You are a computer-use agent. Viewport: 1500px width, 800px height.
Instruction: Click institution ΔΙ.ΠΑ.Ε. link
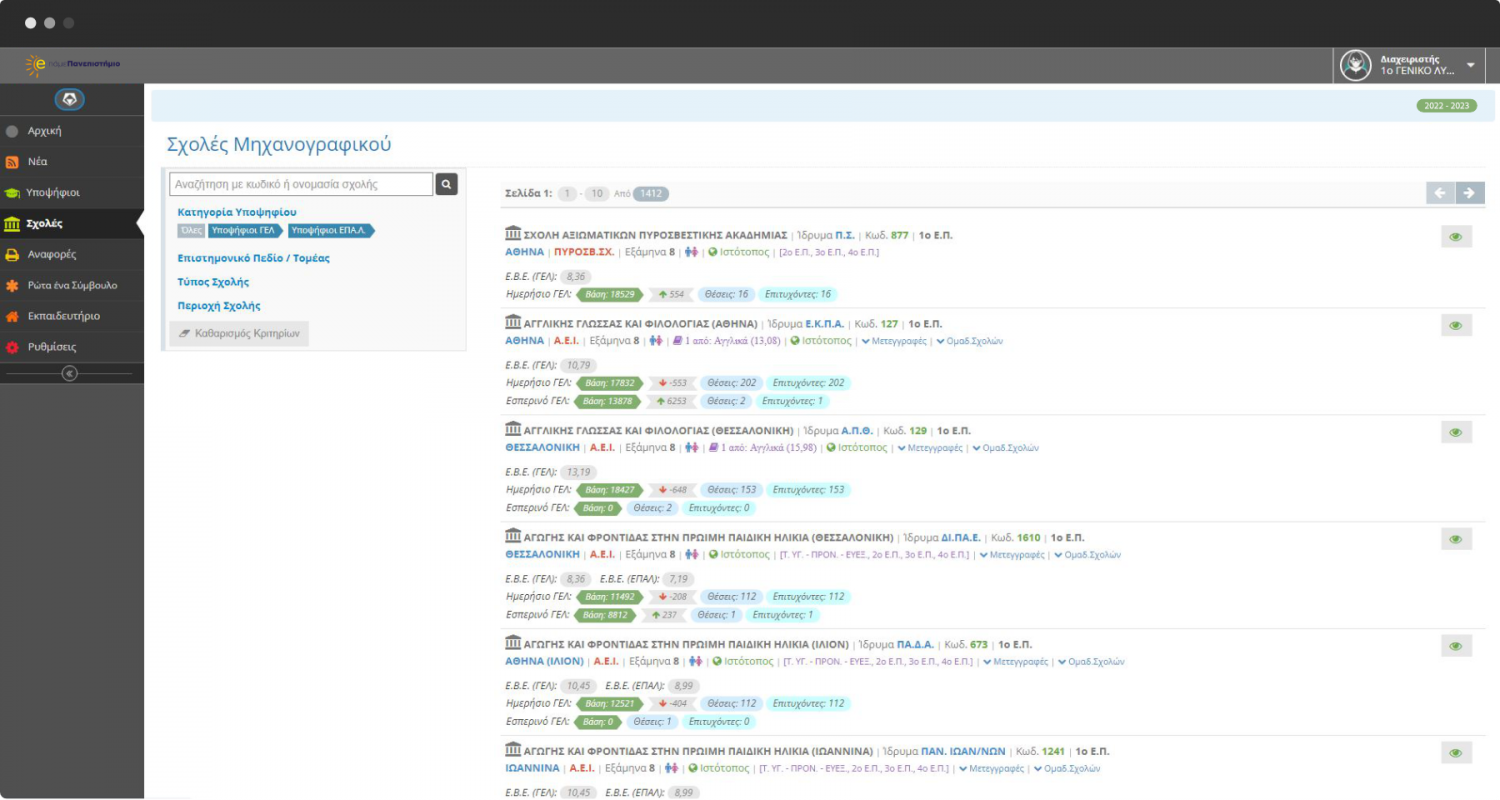click(x=963, y=538)
